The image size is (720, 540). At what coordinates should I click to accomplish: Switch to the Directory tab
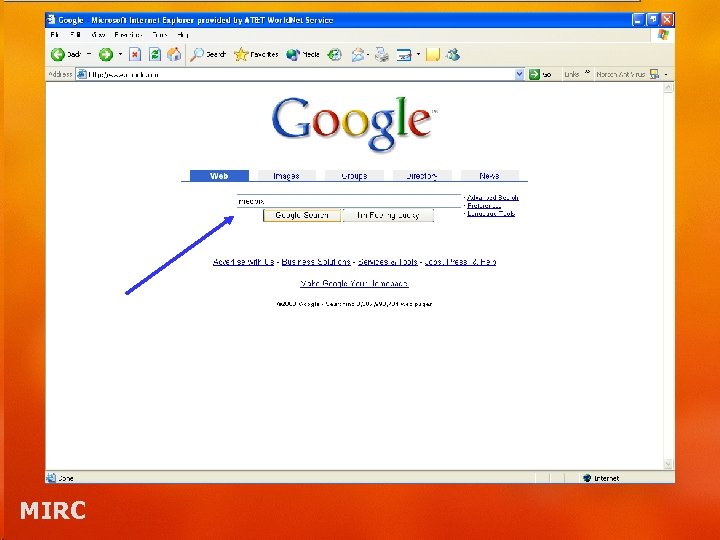[x=422, y=176]
